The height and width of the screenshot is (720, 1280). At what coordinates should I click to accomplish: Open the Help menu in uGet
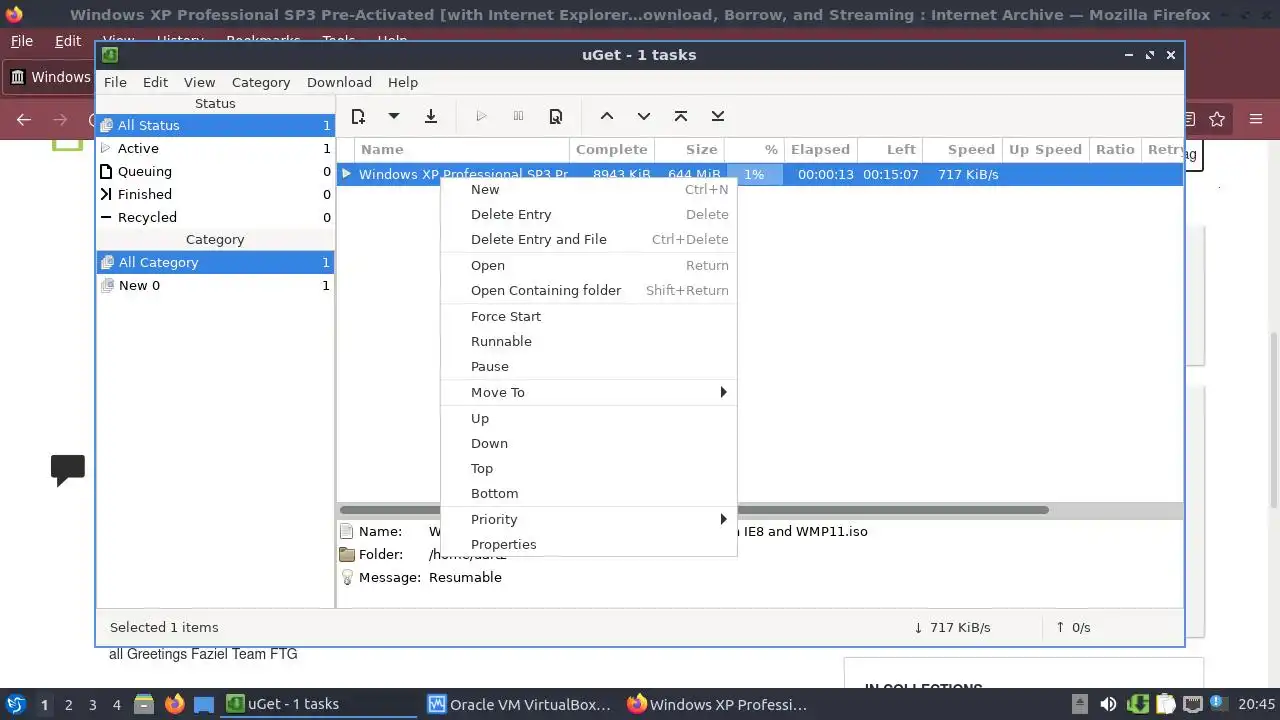[403, 82]
